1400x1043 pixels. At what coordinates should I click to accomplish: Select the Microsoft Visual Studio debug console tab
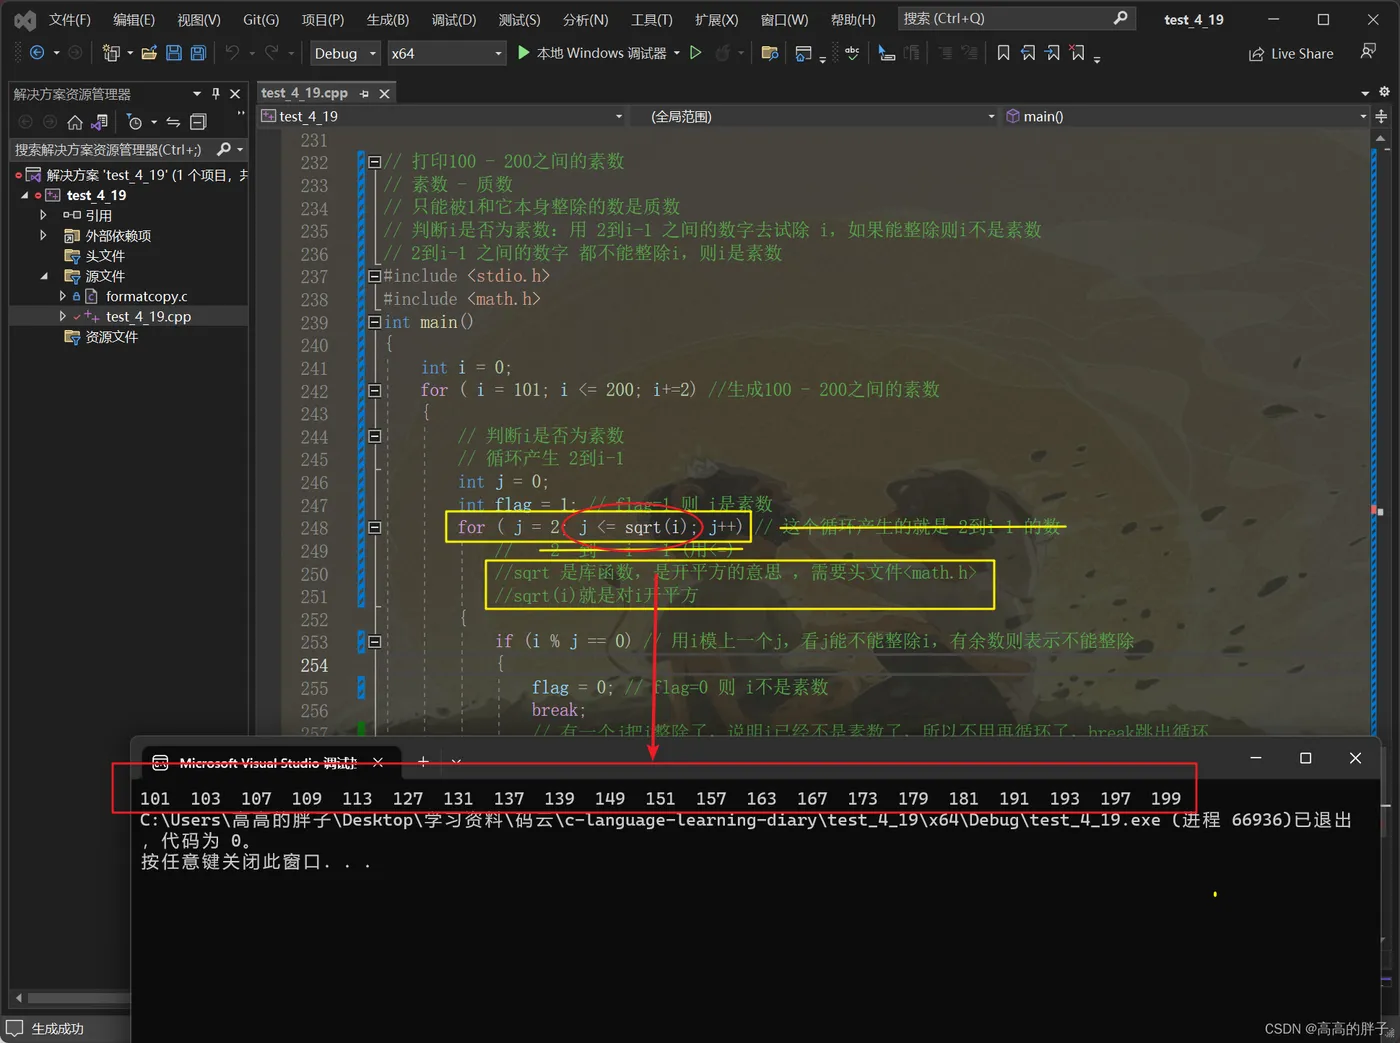267,763
